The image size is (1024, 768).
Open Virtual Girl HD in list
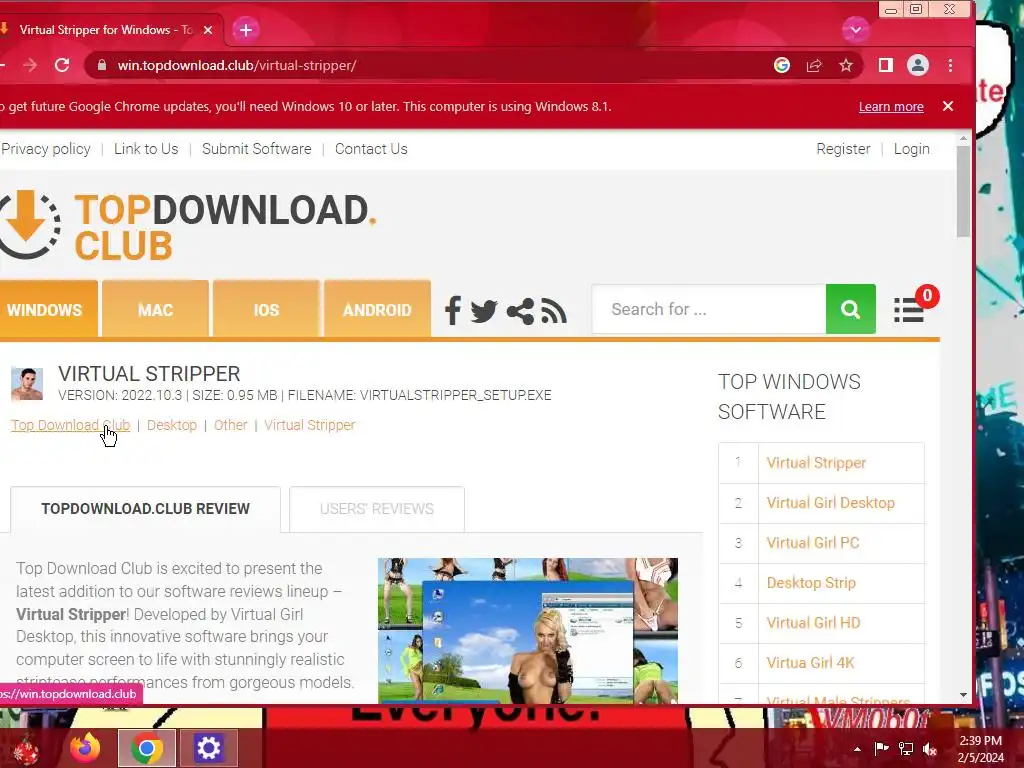(x=814, y=623)
